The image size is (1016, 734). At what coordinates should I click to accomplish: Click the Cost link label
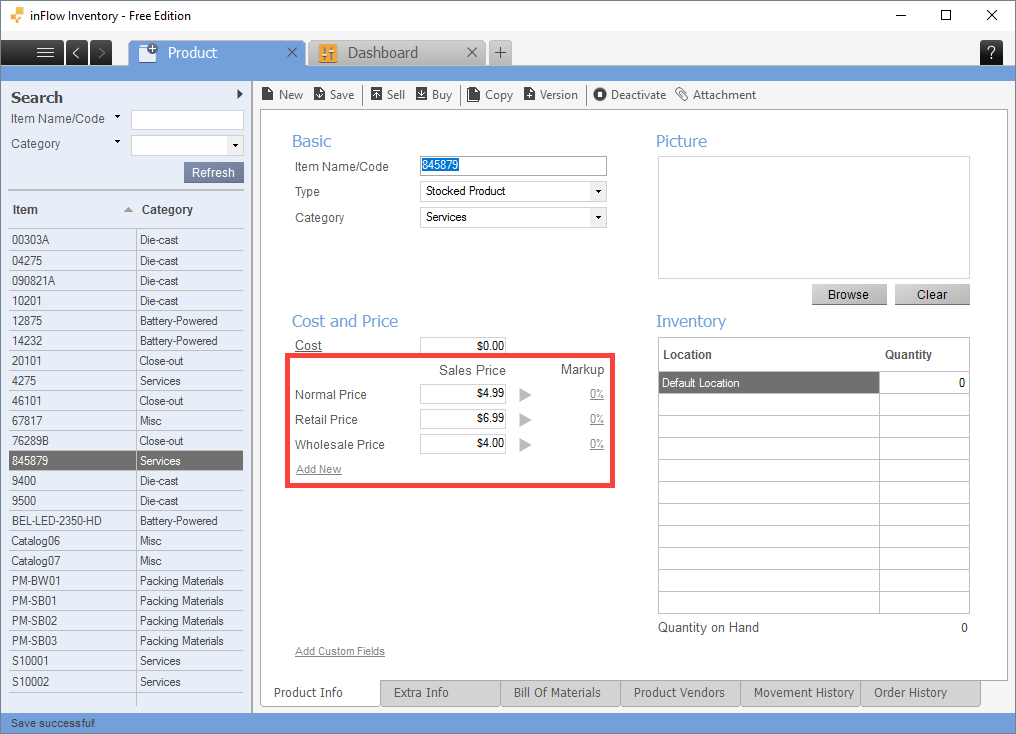(308, 345)
